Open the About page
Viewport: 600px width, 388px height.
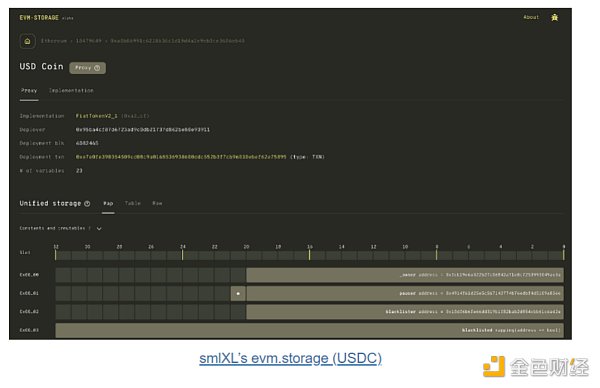(531, 17)
